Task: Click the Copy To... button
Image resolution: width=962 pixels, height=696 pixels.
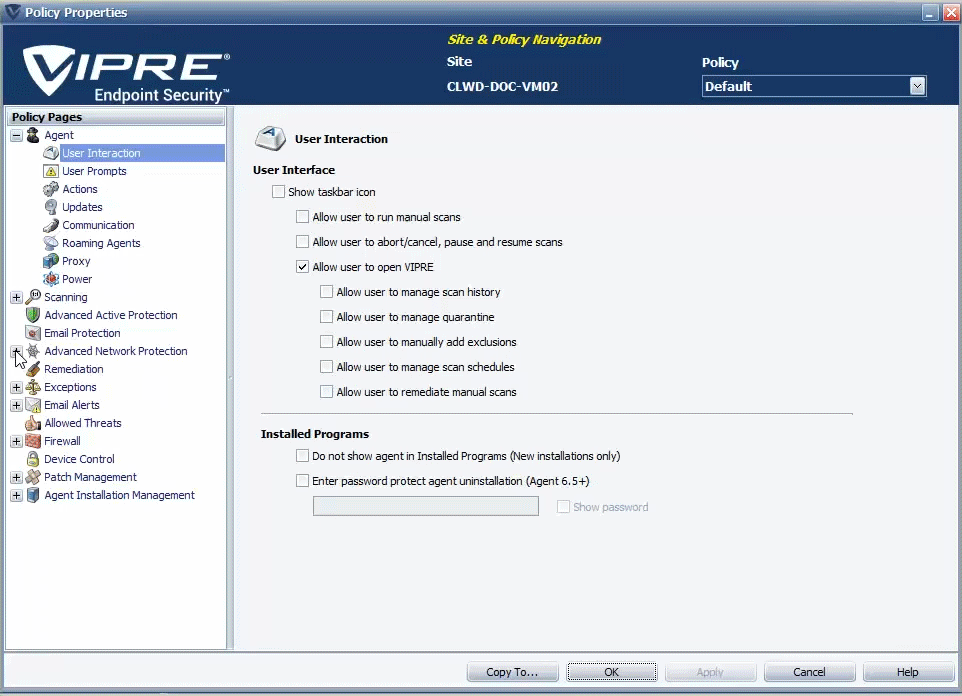Action: pos(512,672)
